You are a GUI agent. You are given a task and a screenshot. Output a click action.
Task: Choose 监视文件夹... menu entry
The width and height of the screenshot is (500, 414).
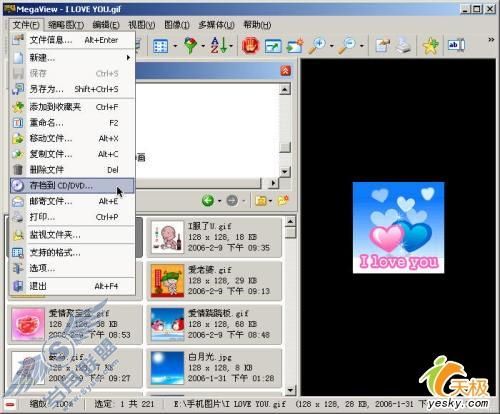click(72, 235)
